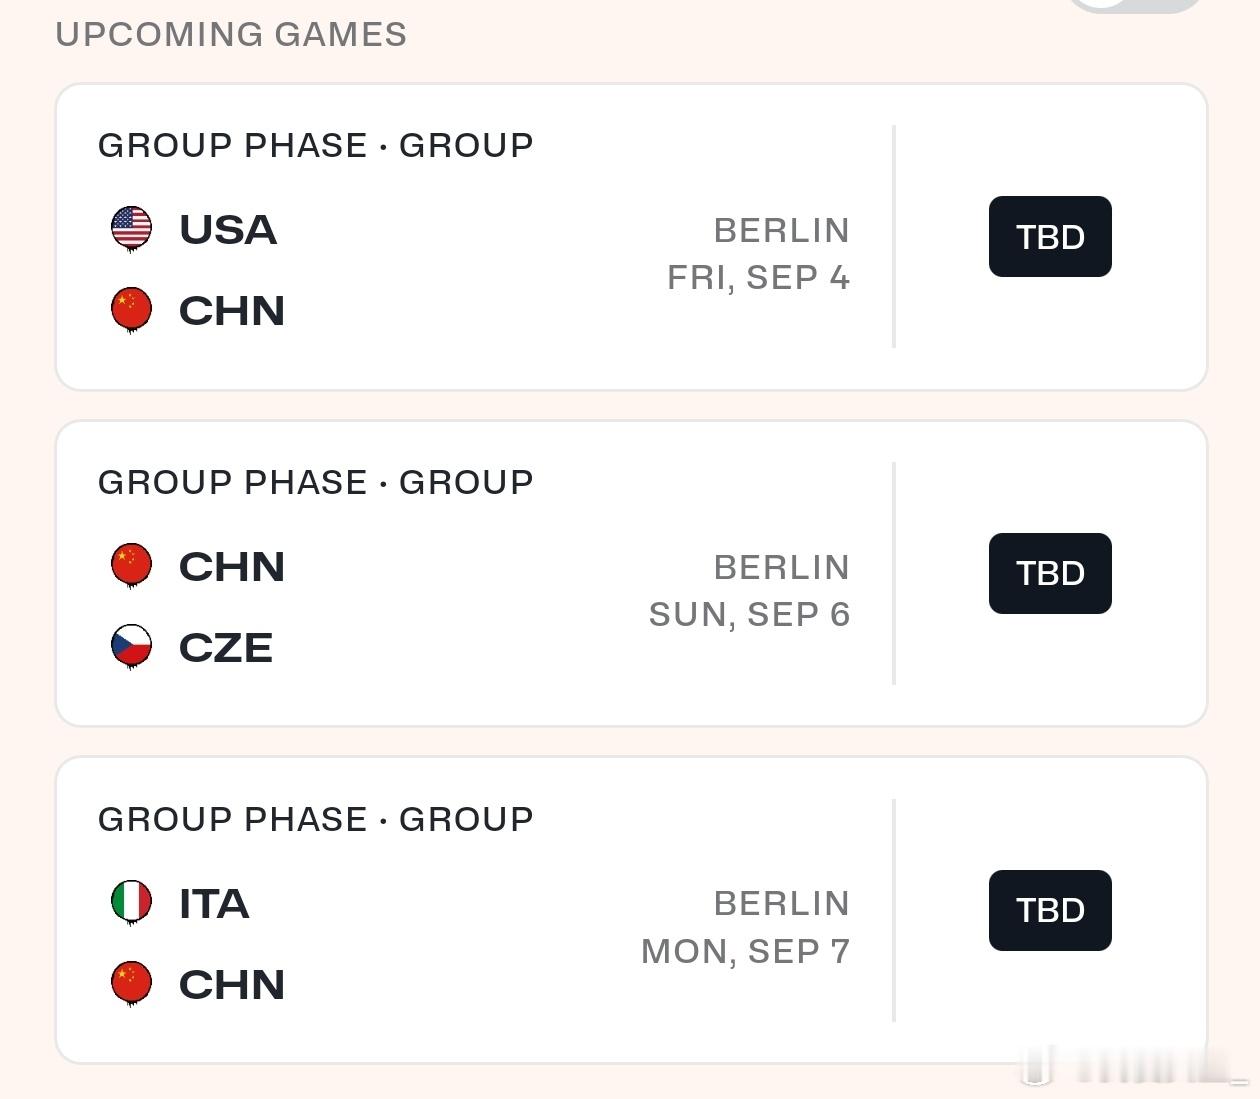Image resolution: width=1260 pixels, height=1099 pixels.
Task: Click the Czech Republic flag icon
Action: (x=131, y=646)
